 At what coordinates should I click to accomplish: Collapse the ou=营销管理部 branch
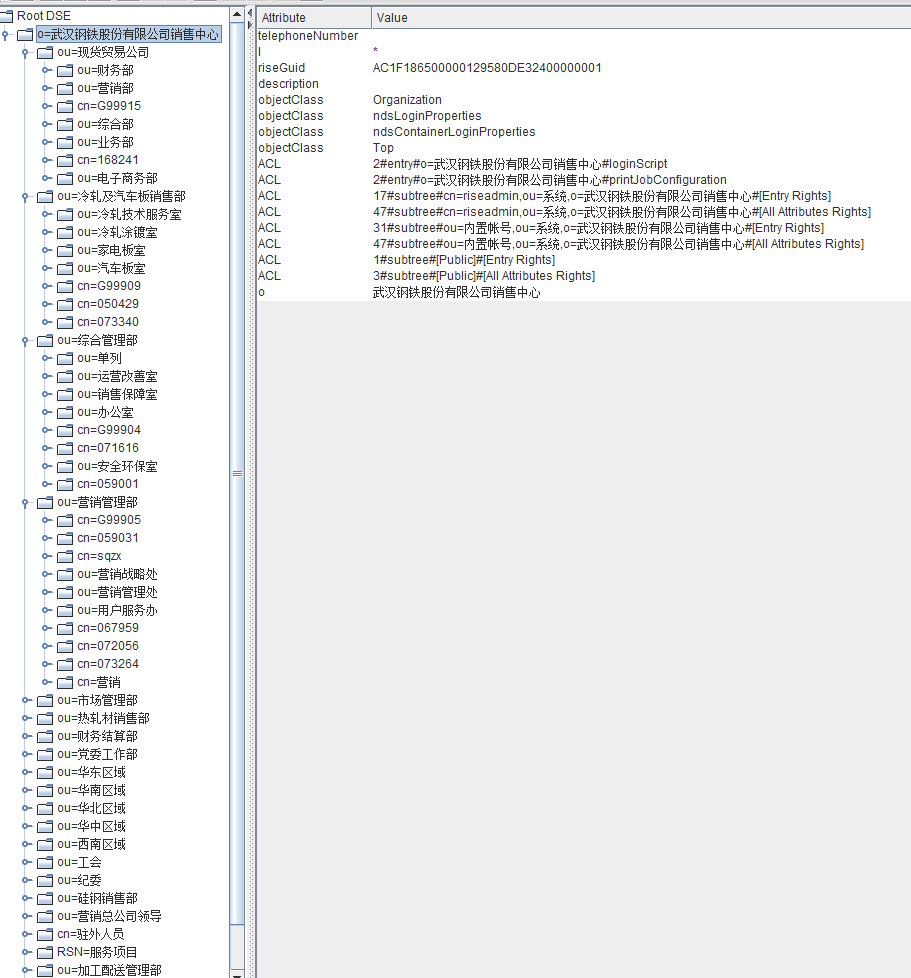point(26,503)
